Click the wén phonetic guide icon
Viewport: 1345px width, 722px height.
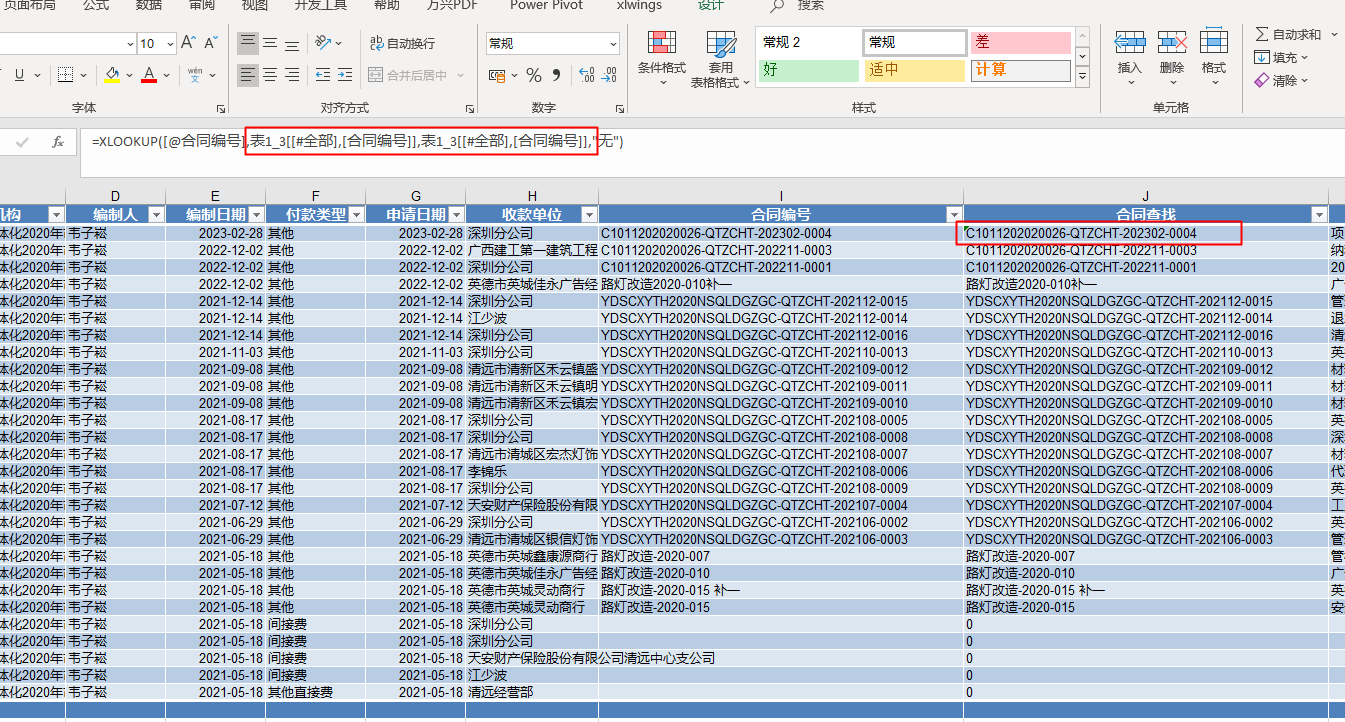coord(195,75)
